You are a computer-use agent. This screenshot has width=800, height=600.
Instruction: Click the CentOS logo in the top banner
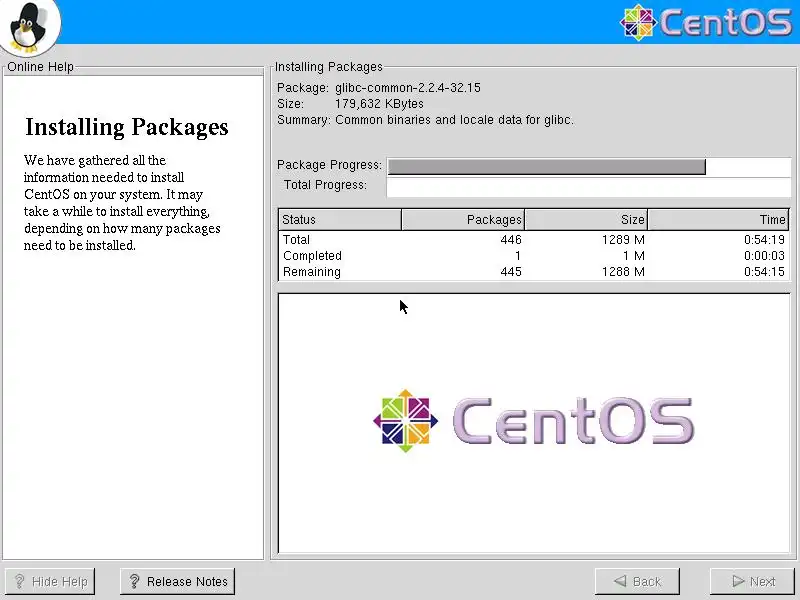[x=706, y=22]
